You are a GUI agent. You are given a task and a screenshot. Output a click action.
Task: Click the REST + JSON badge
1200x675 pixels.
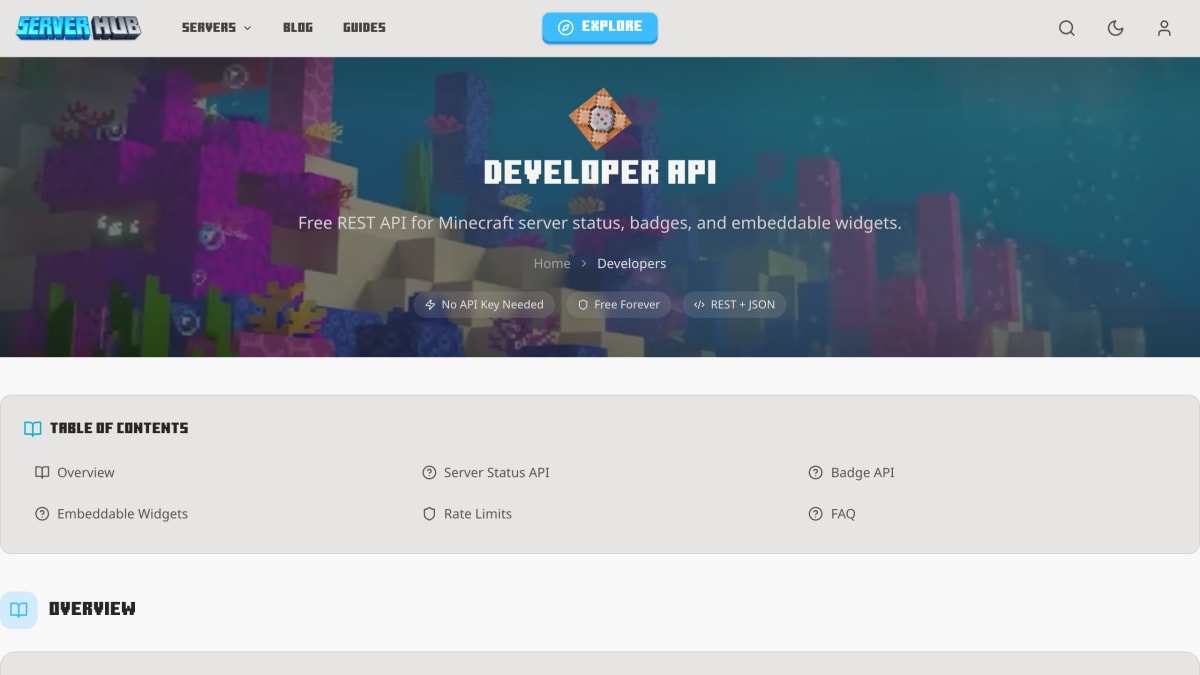point(734,305)
